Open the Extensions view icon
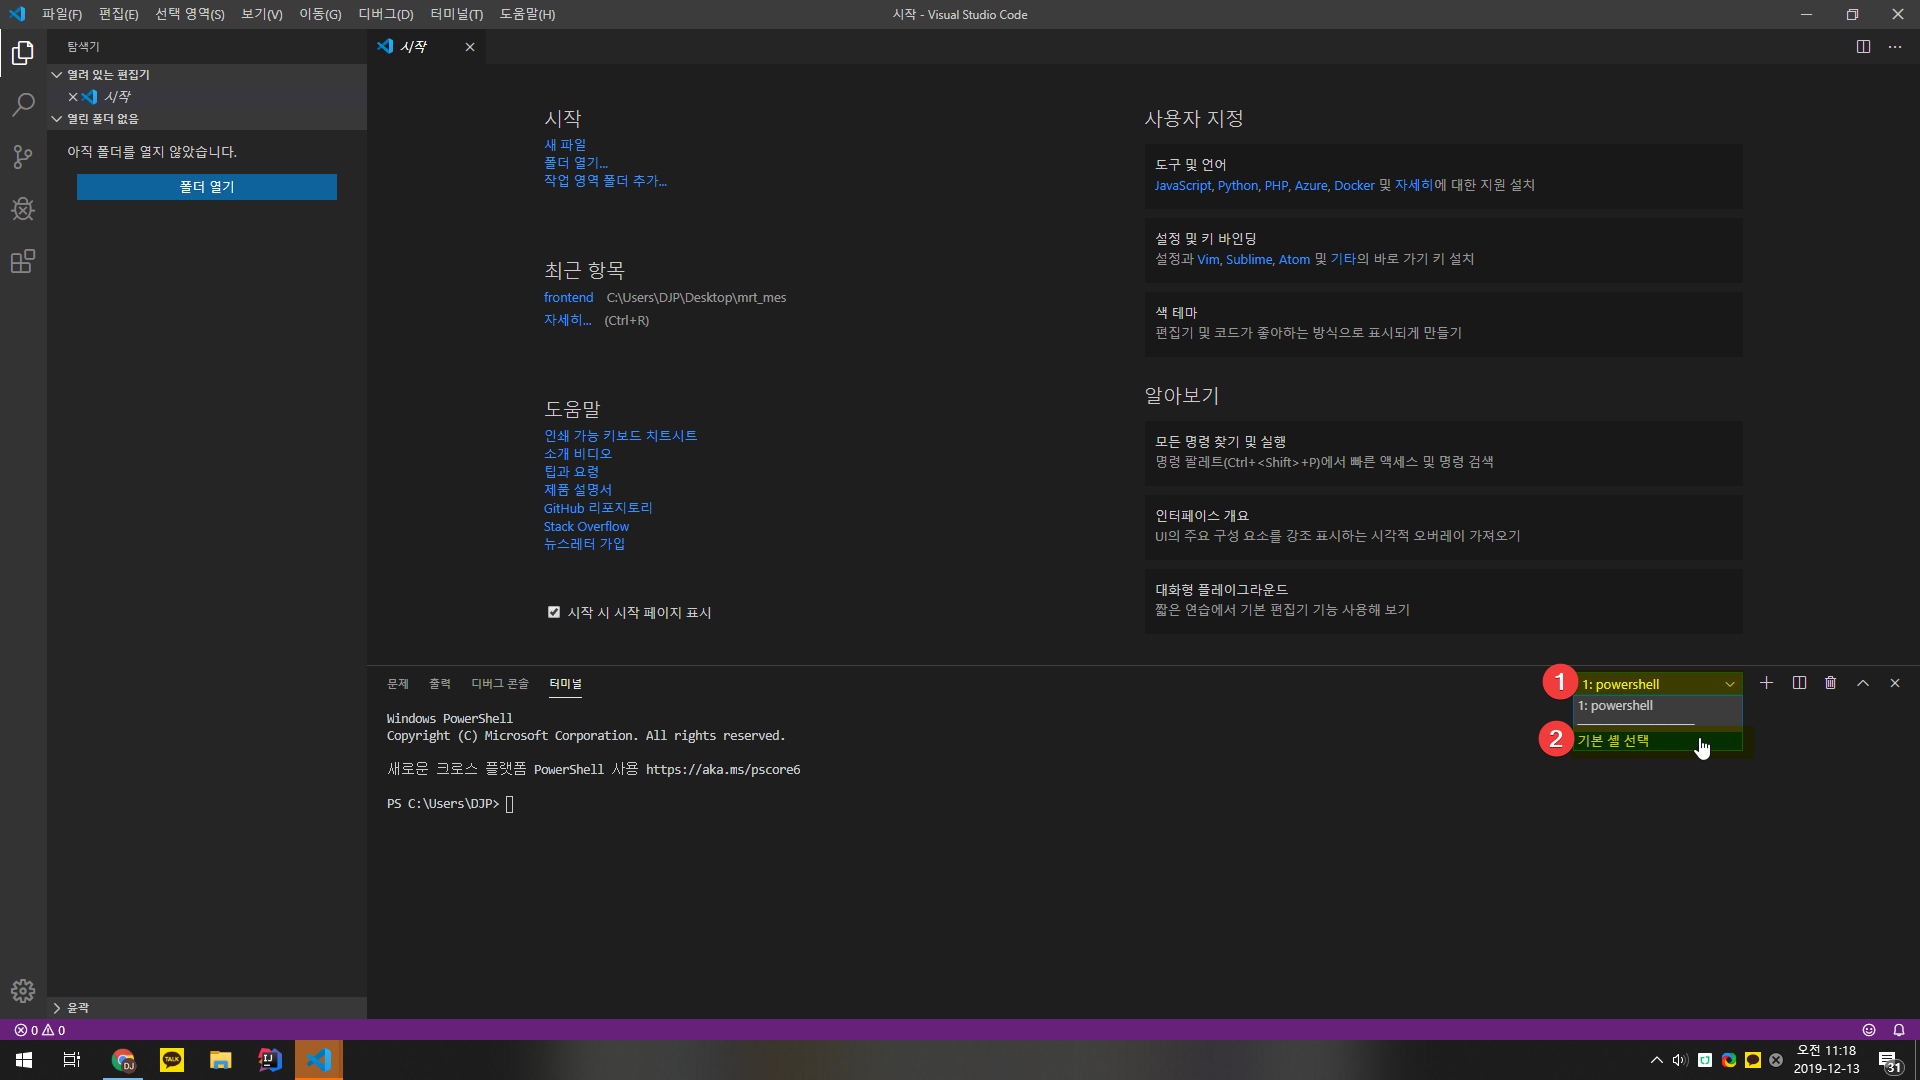This screenshot has height=1080, width=1920. (x=23, y=262)
